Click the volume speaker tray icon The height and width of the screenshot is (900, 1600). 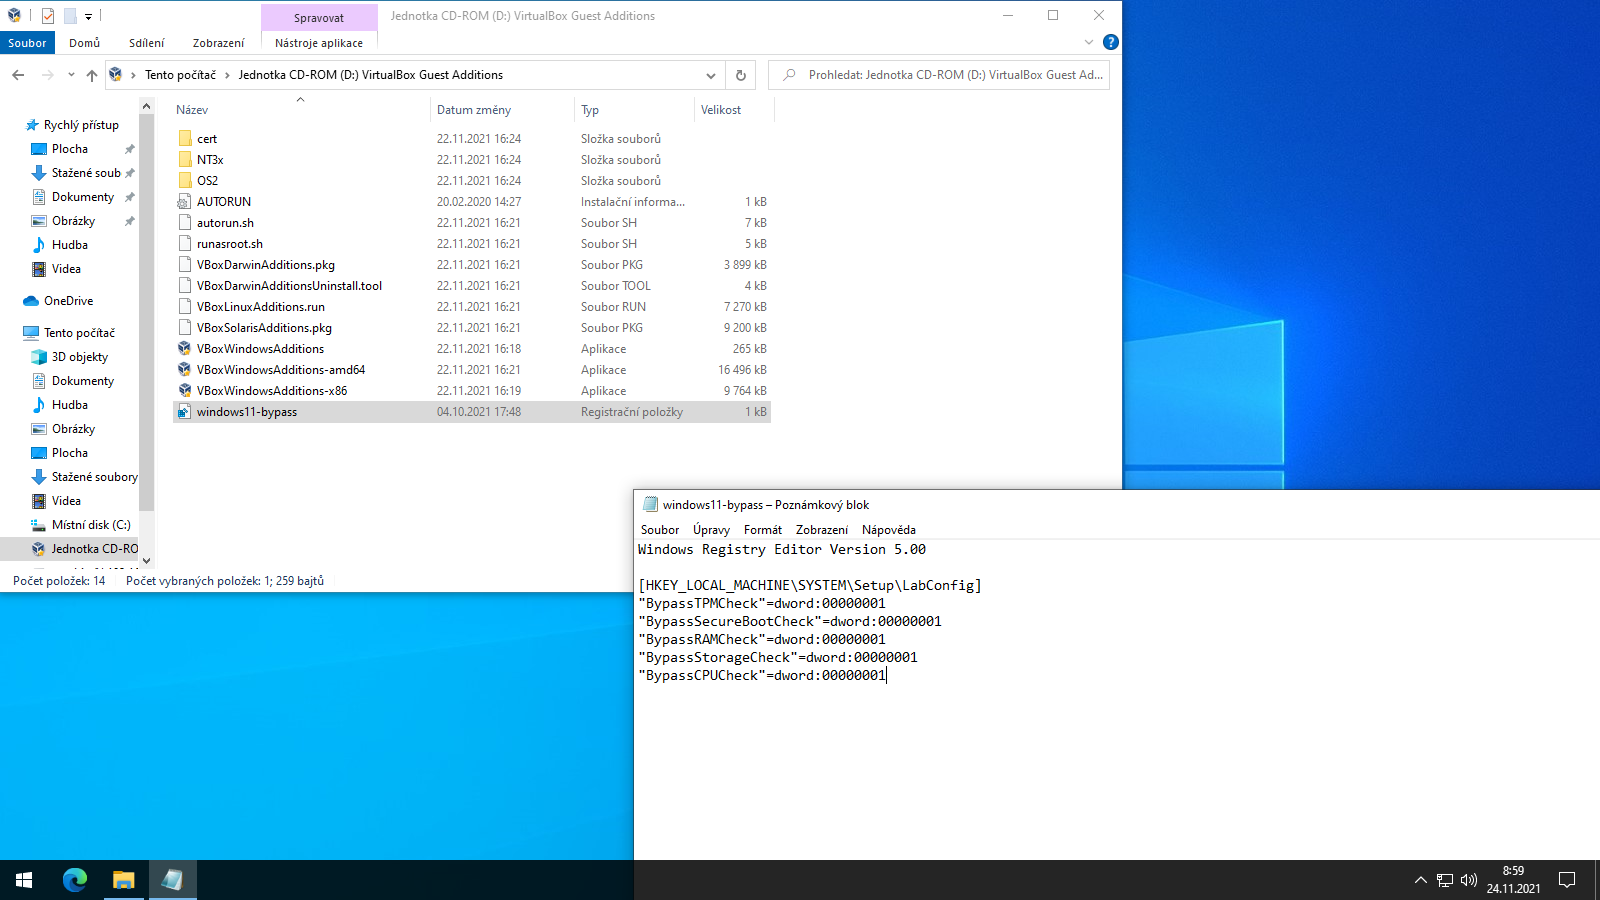(1468, 880)
